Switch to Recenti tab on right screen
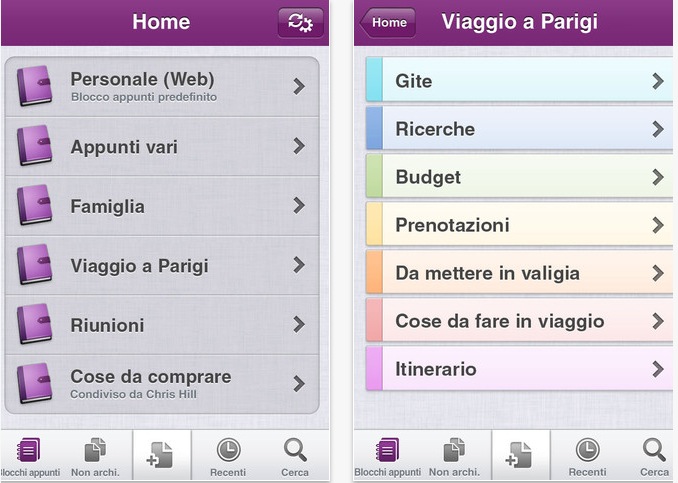The width and height of the screenshot is (678, 483). (587, 457)
